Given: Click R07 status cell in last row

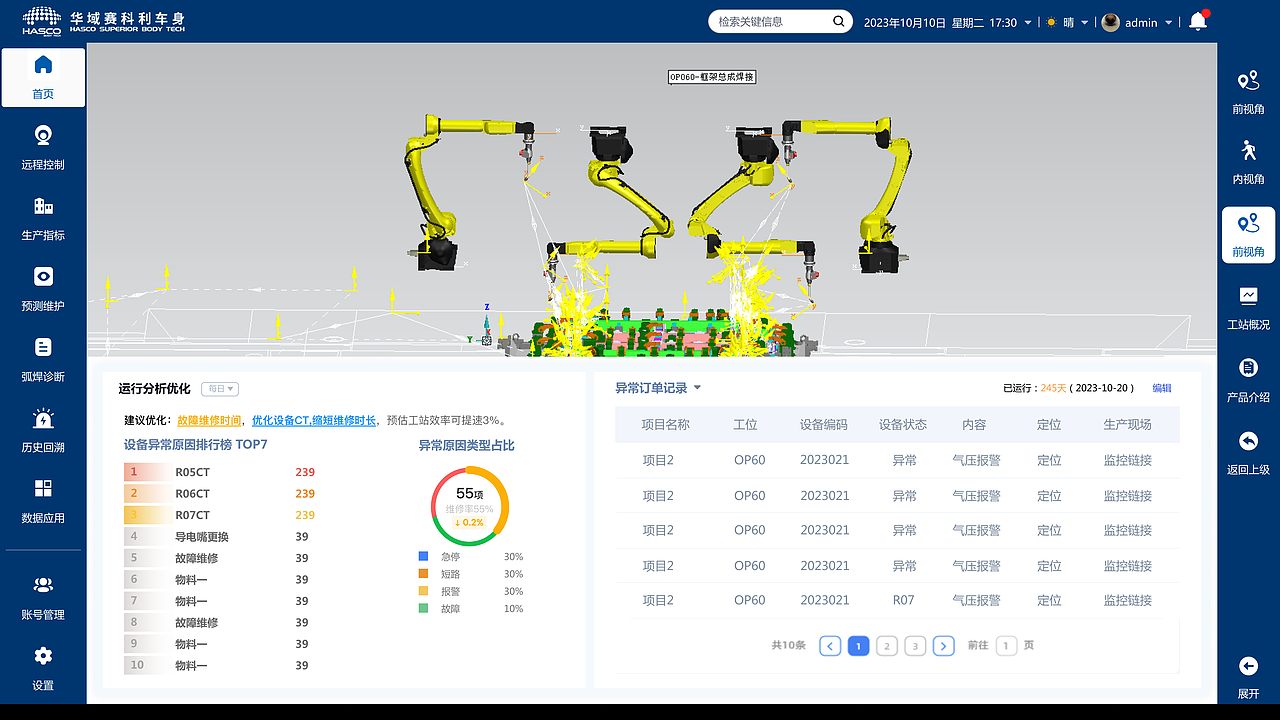Looking at the screenshot, I should click(x=904, y=600).
